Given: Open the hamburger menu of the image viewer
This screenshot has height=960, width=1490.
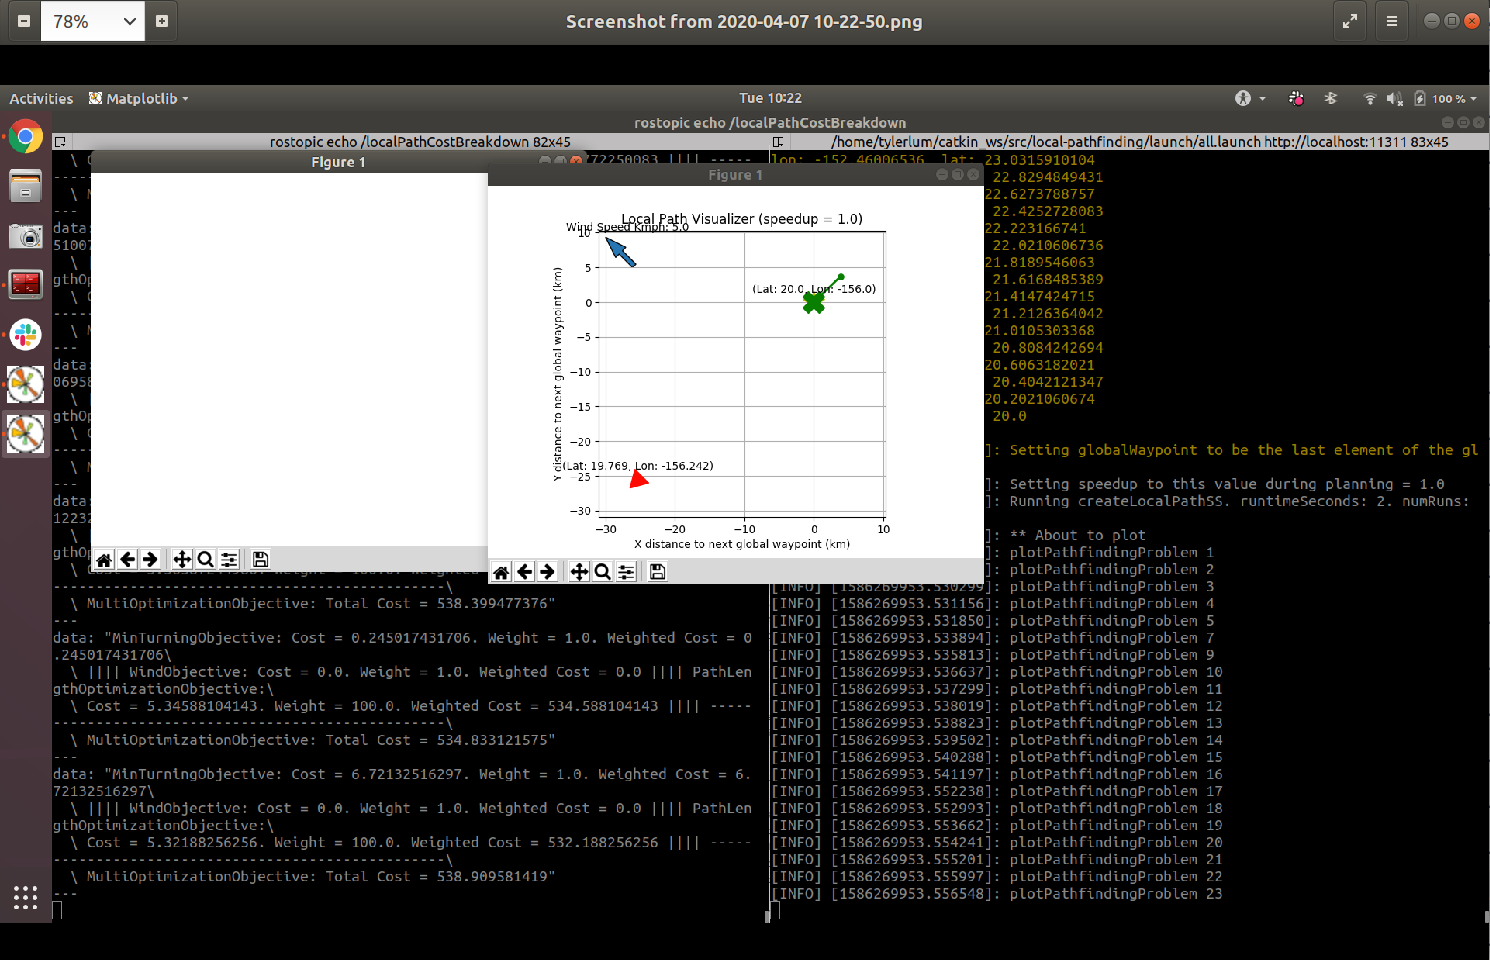Looking at the screenshot, I should coord(1392,20).
